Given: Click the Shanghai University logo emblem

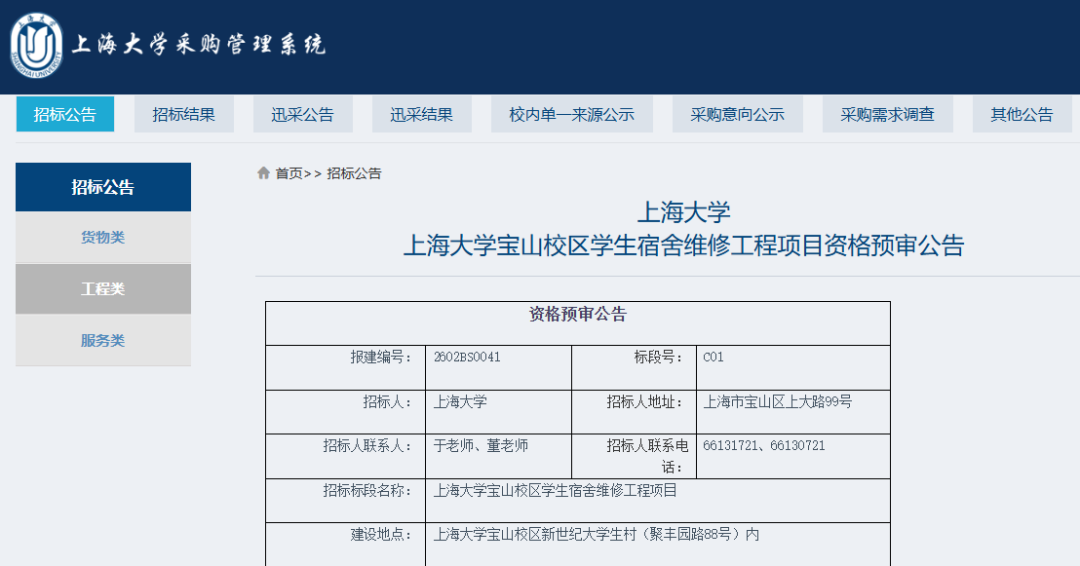Looking at the screenshot, I should (x=37, y=45).
